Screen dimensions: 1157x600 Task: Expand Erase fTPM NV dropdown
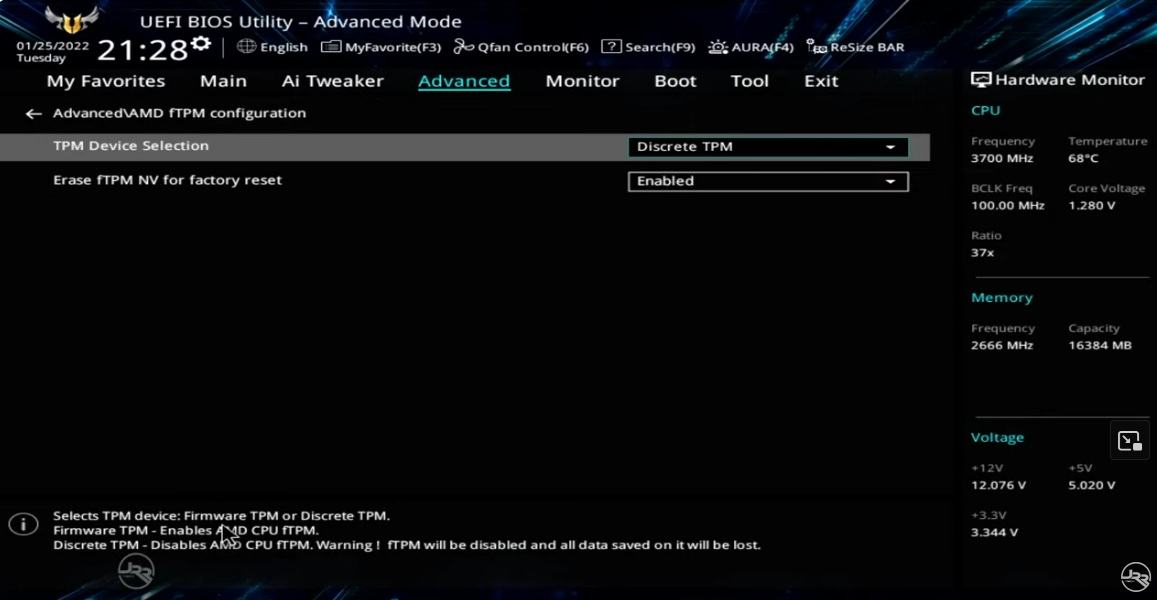(768, 182)
